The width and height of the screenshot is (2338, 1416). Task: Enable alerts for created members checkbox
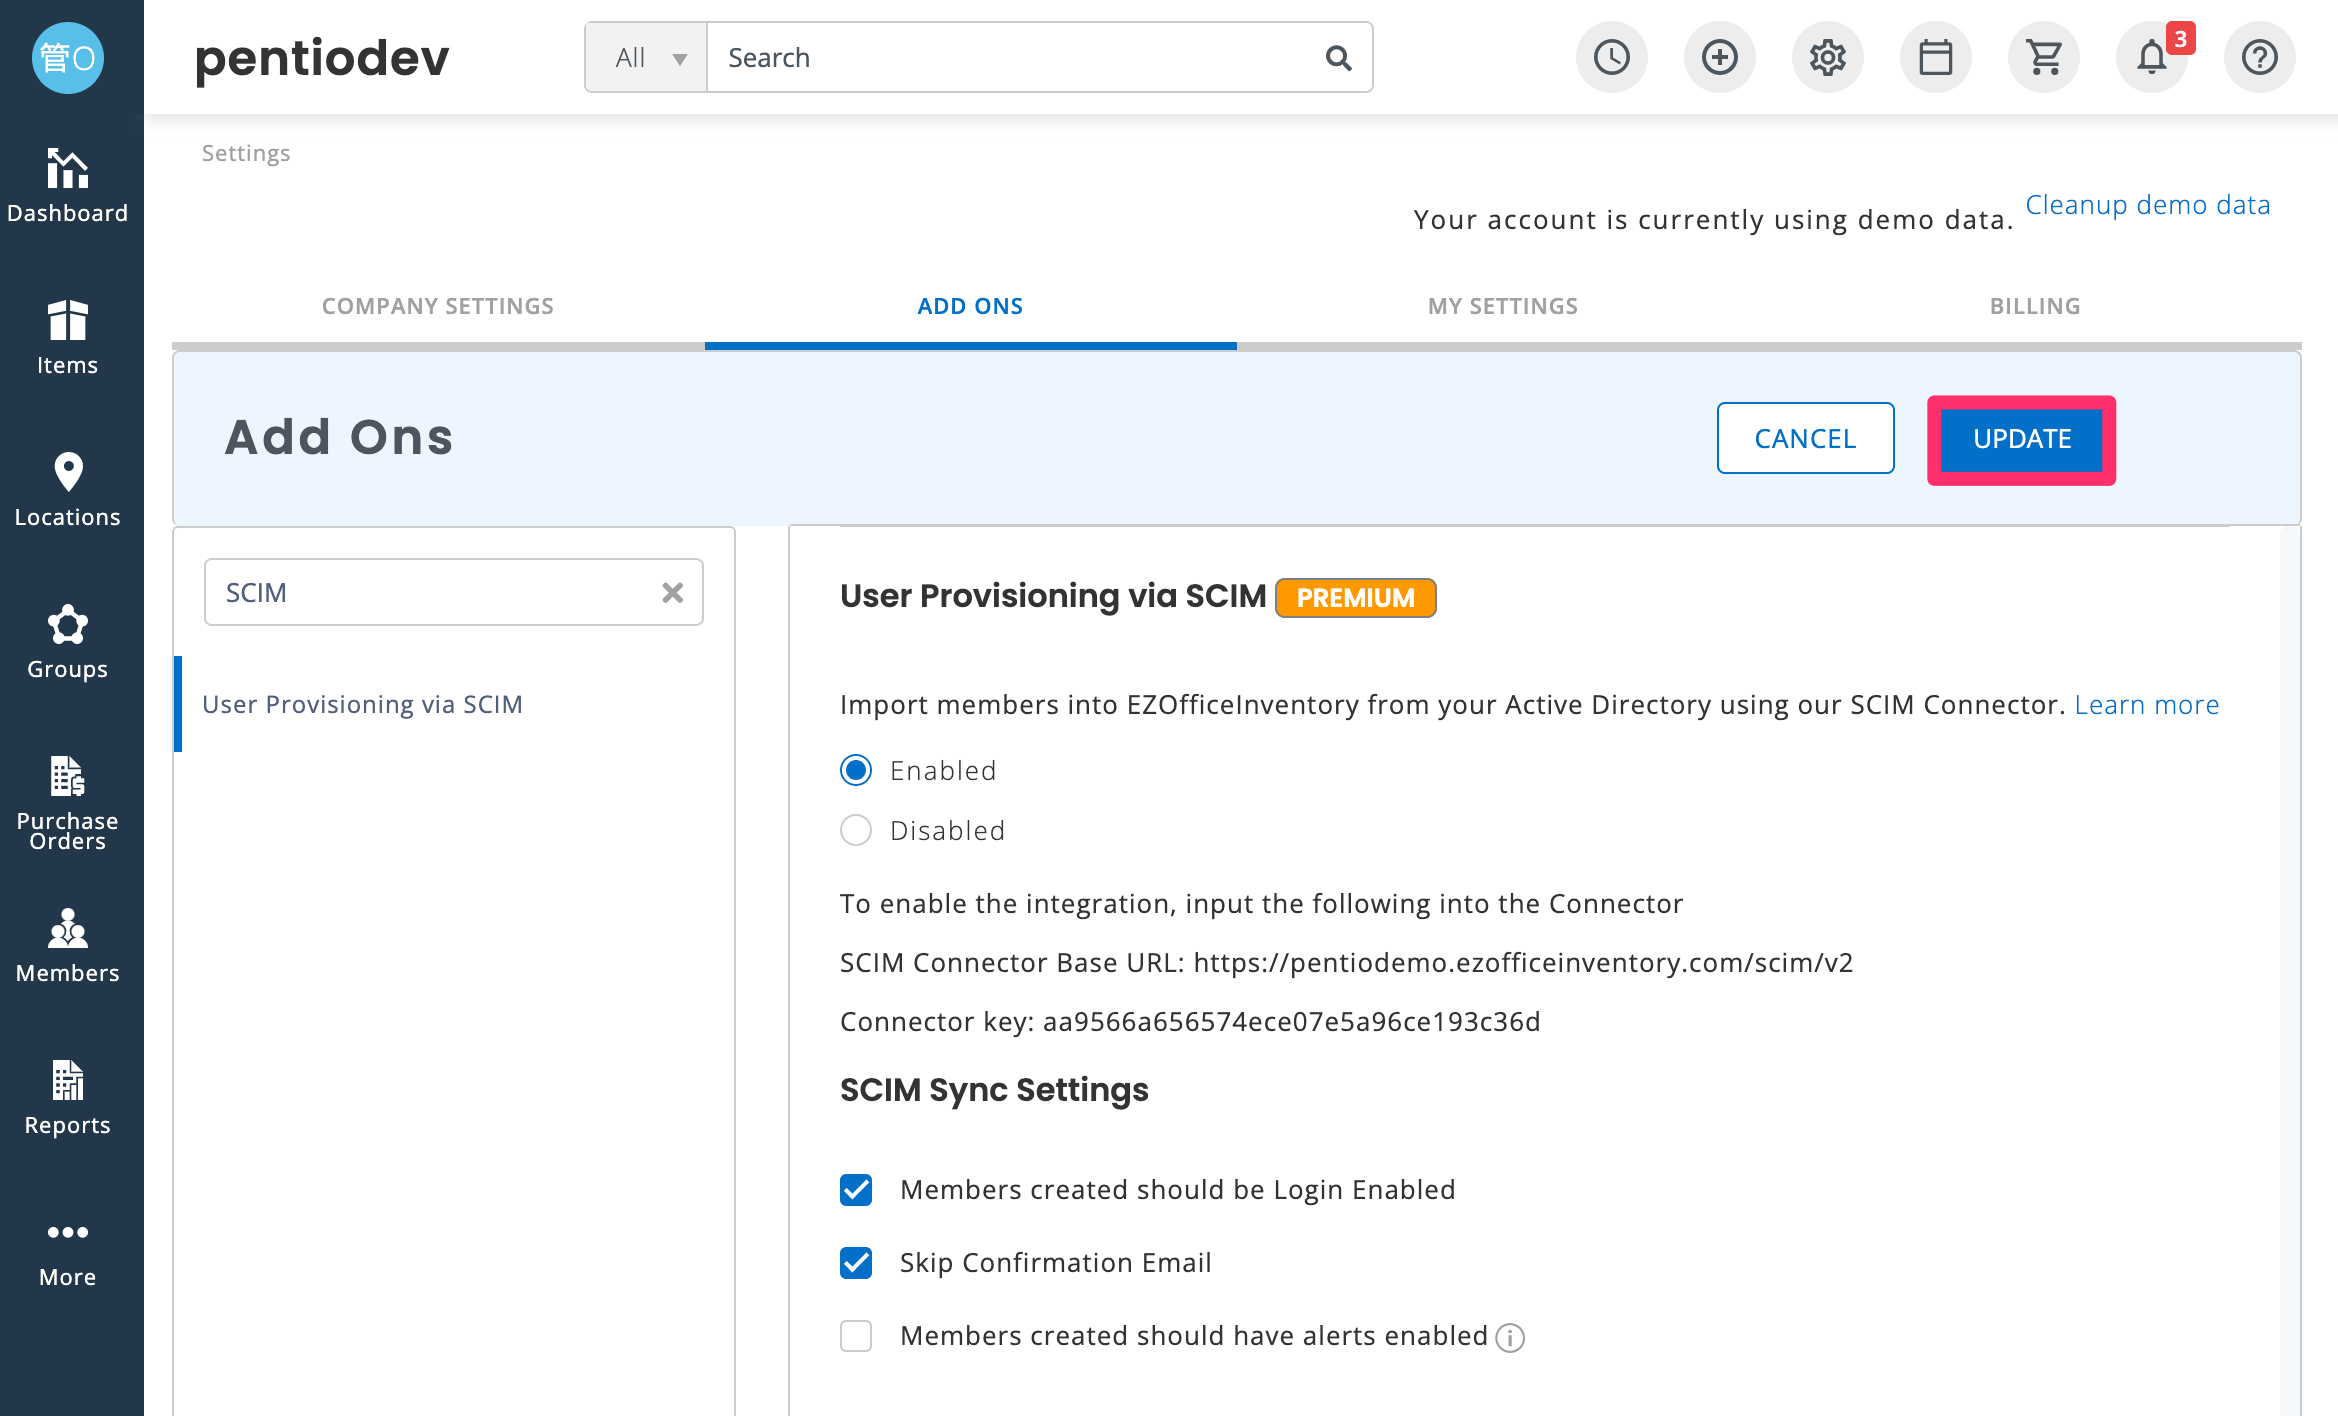[x=856, y=1336]
